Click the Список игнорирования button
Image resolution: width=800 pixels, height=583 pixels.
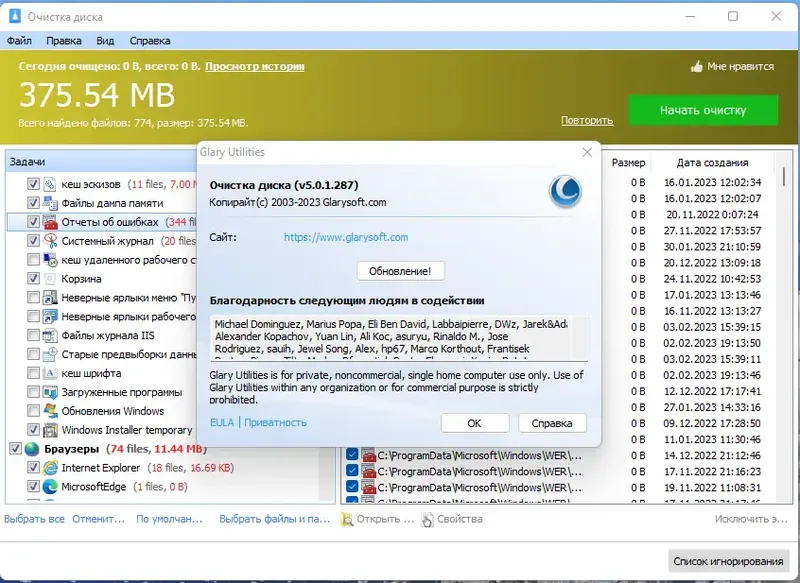click(729, 560)
